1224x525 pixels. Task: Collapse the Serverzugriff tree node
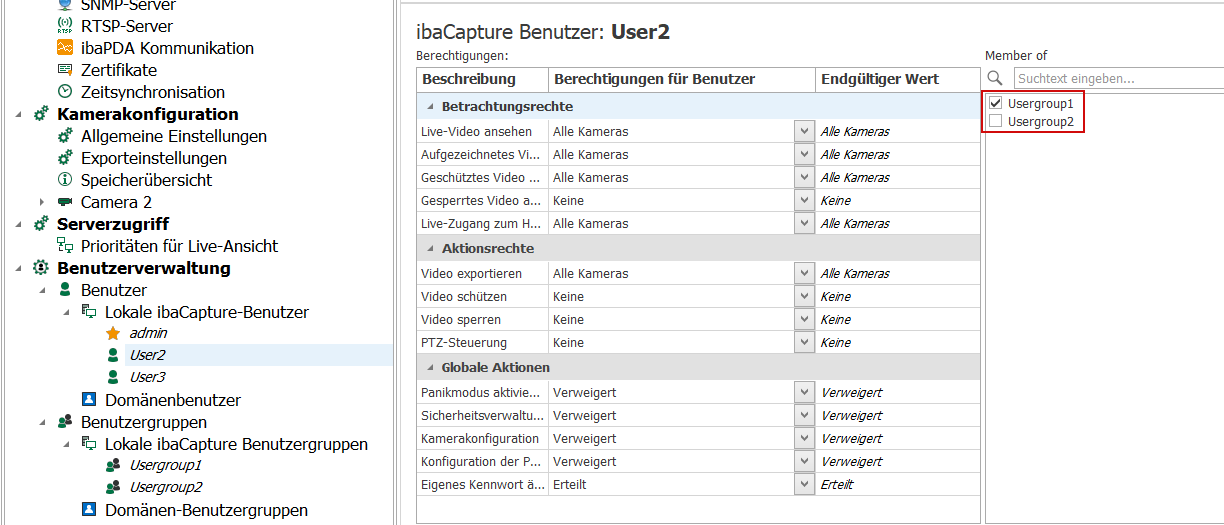19,224
